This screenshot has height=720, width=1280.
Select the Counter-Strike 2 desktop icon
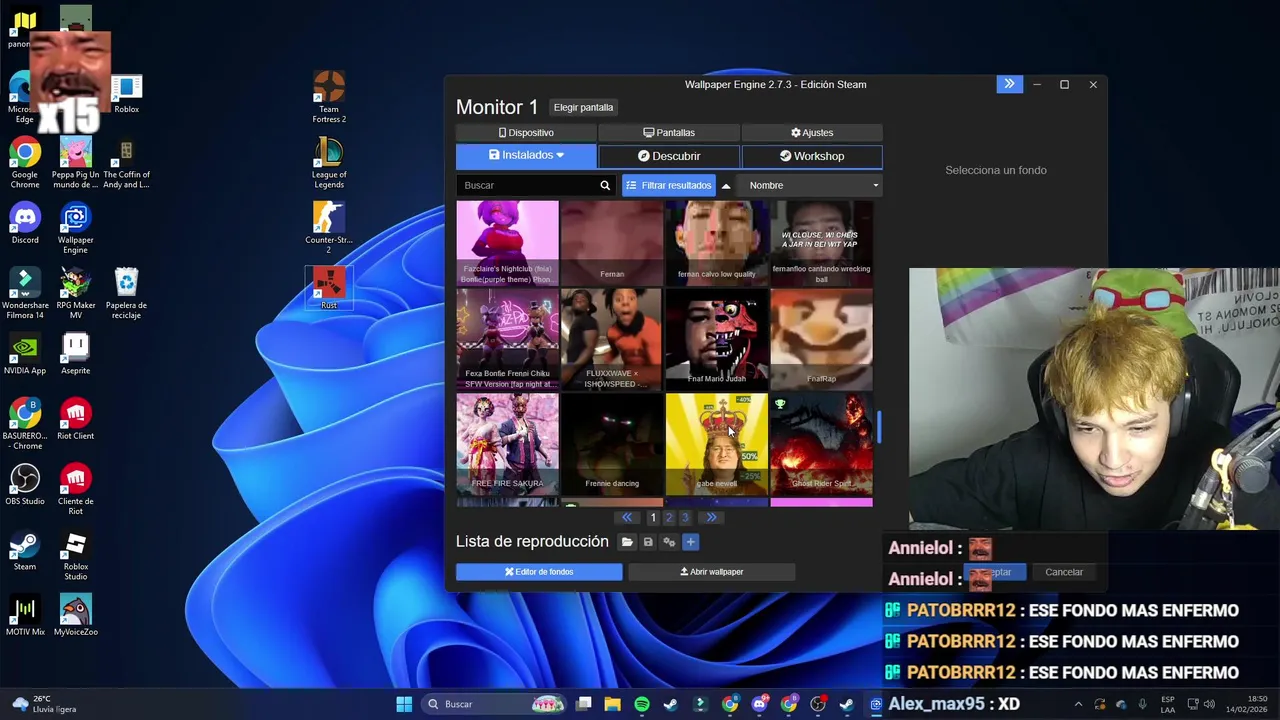329,226
